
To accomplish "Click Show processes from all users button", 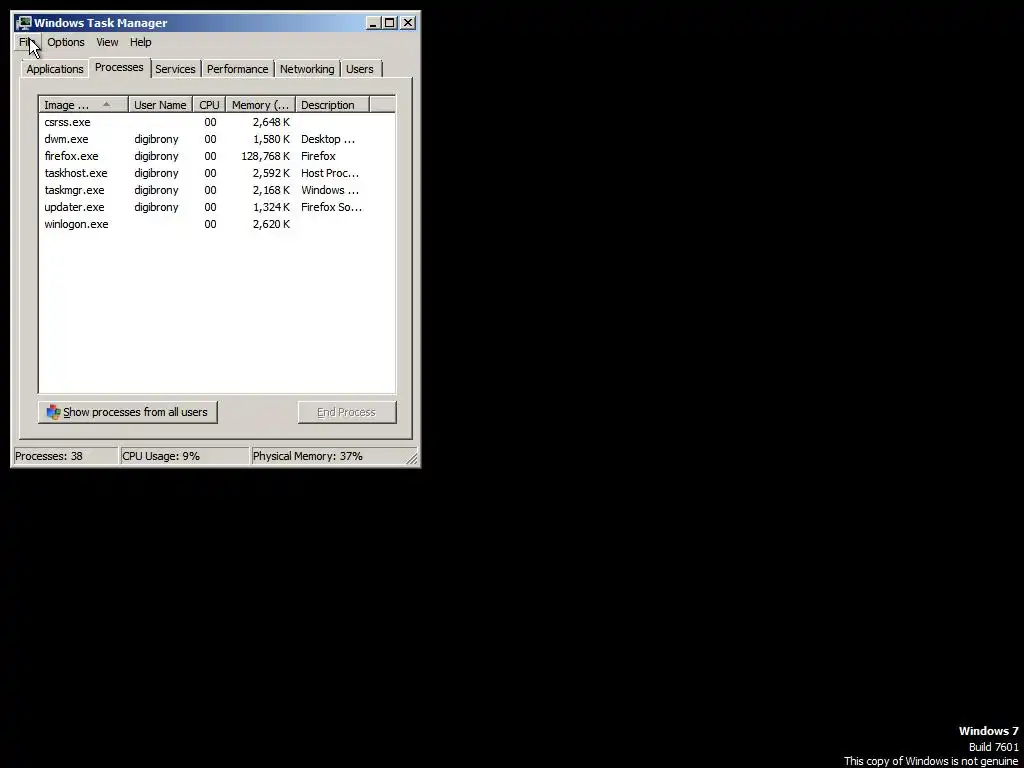I will [127, 412].
